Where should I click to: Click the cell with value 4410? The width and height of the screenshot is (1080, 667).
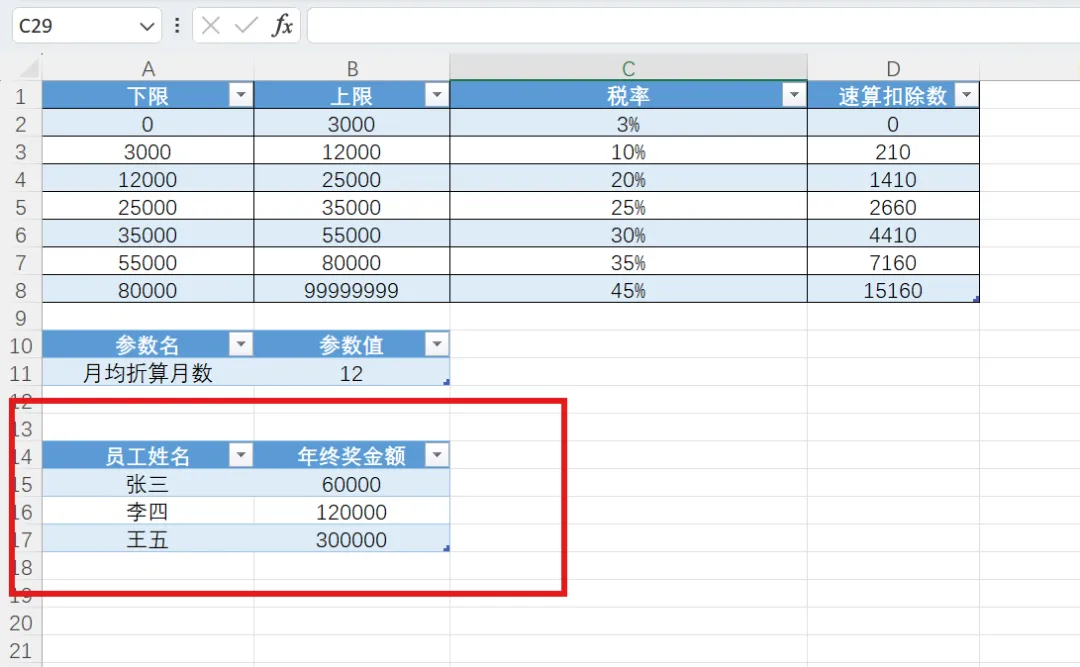click(x=893, y=234)
